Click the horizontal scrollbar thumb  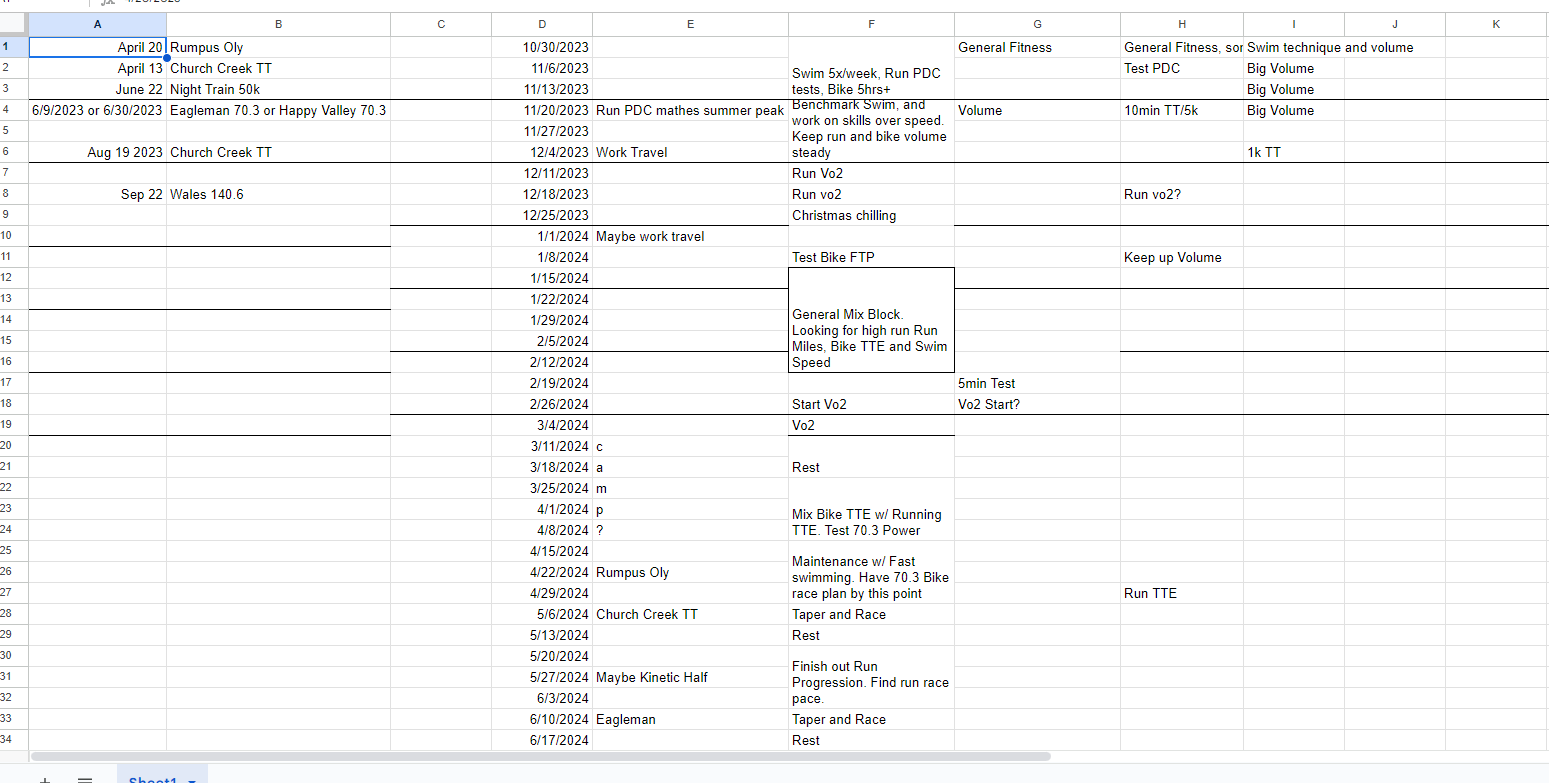[x=540, y=757]
